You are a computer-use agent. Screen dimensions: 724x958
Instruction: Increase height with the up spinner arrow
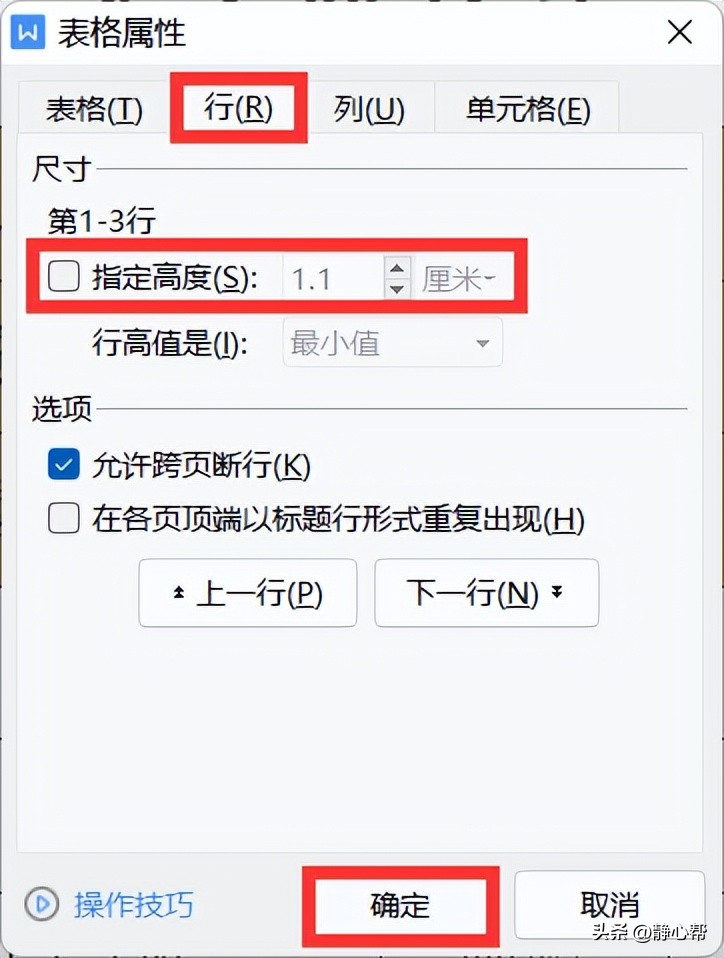point(397,268)
